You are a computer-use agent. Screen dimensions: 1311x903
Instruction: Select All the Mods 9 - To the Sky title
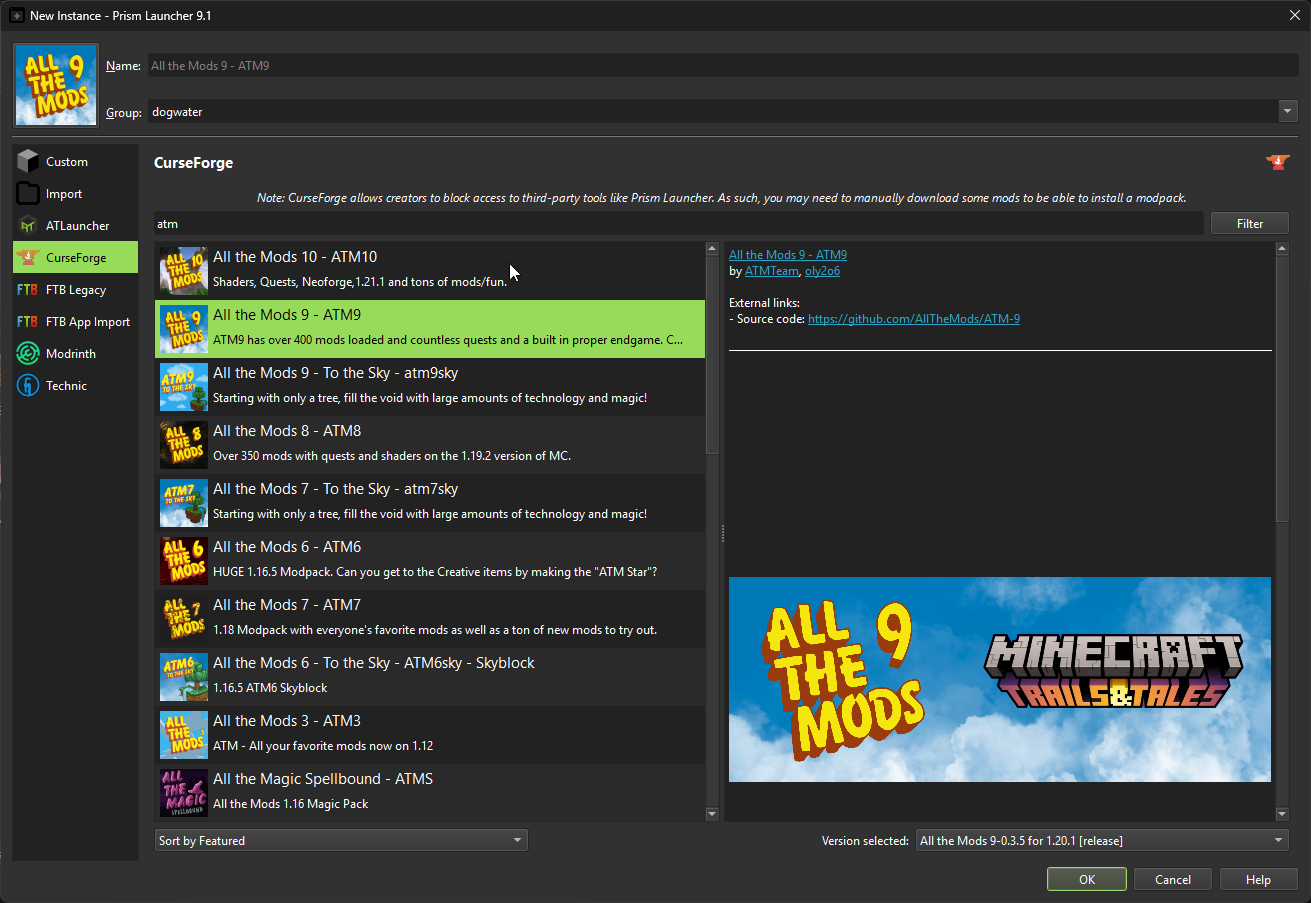(x=335, y=373)
